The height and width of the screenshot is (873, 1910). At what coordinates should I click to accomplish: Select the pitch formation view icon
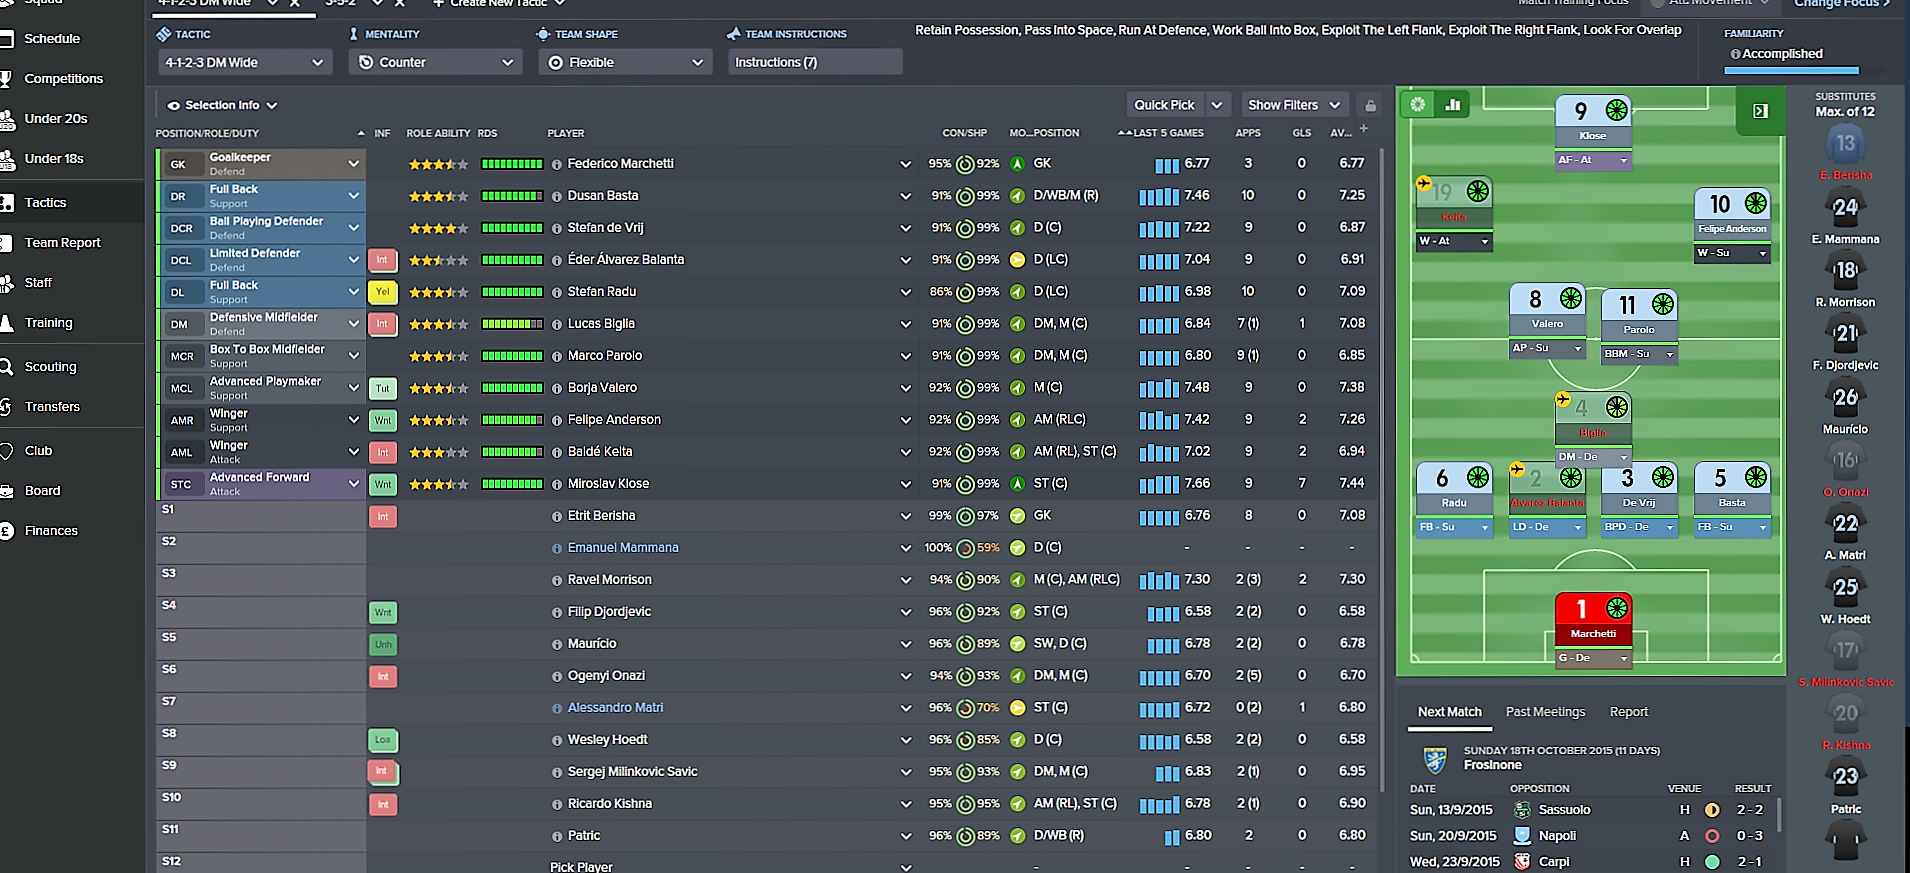1417,104
